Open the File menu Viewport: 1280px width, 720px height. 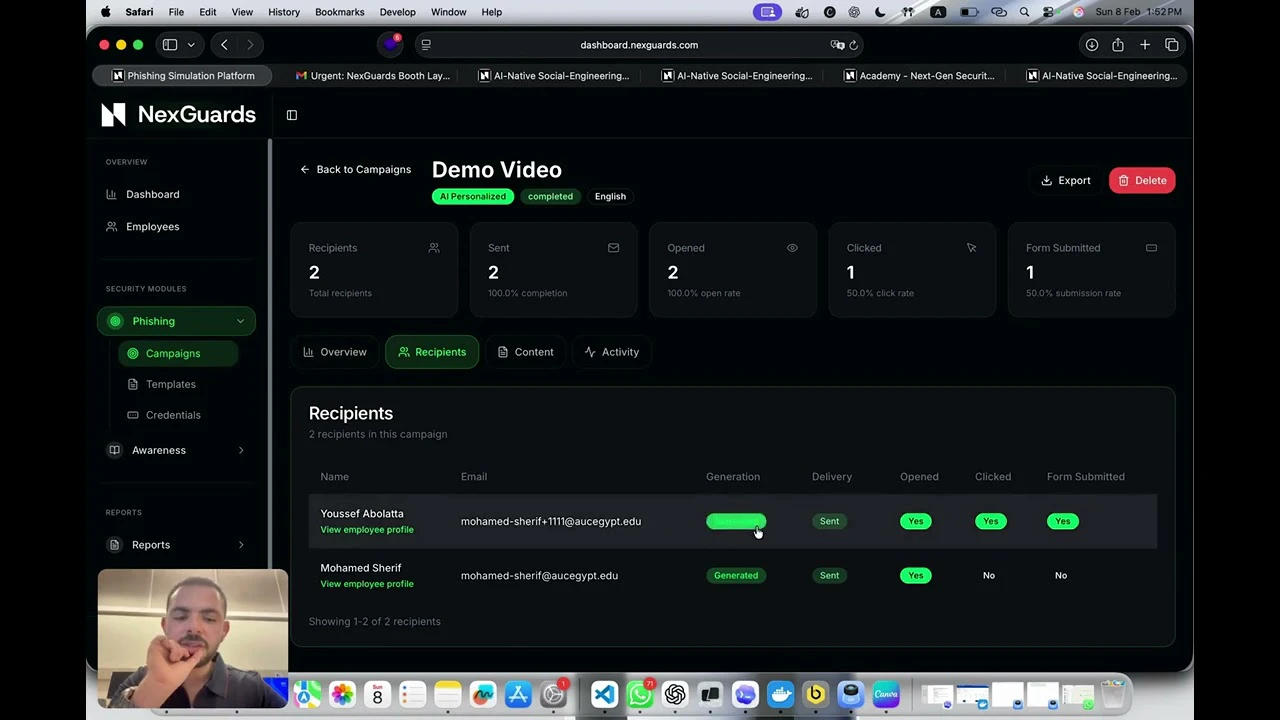176,12
